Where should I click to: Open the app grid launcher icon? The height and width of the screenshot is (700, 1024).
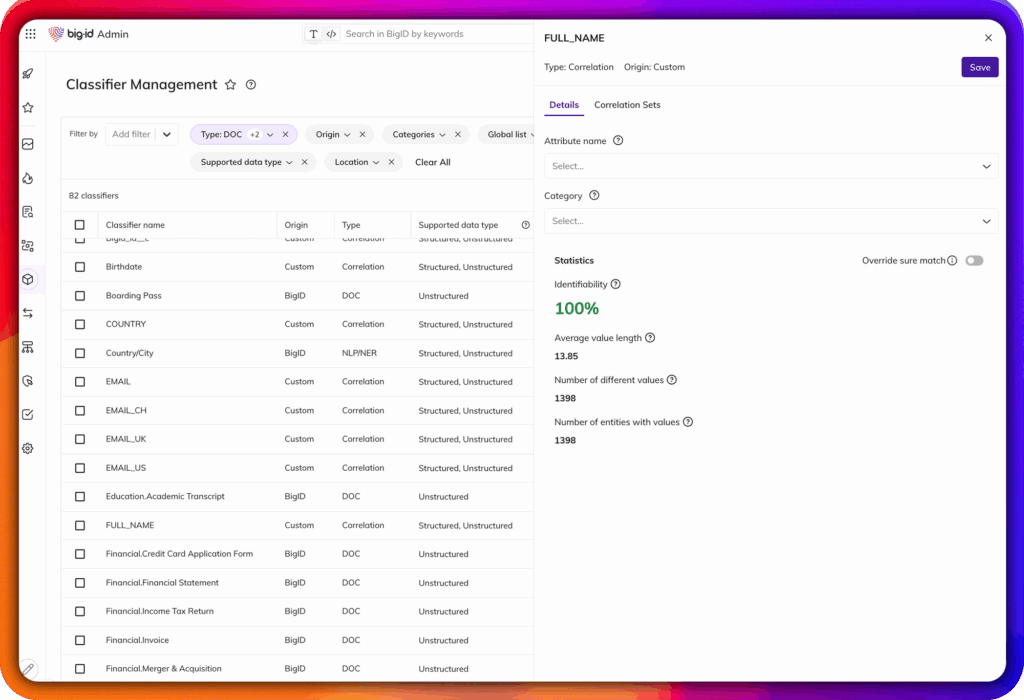click(x=30, y=34)
